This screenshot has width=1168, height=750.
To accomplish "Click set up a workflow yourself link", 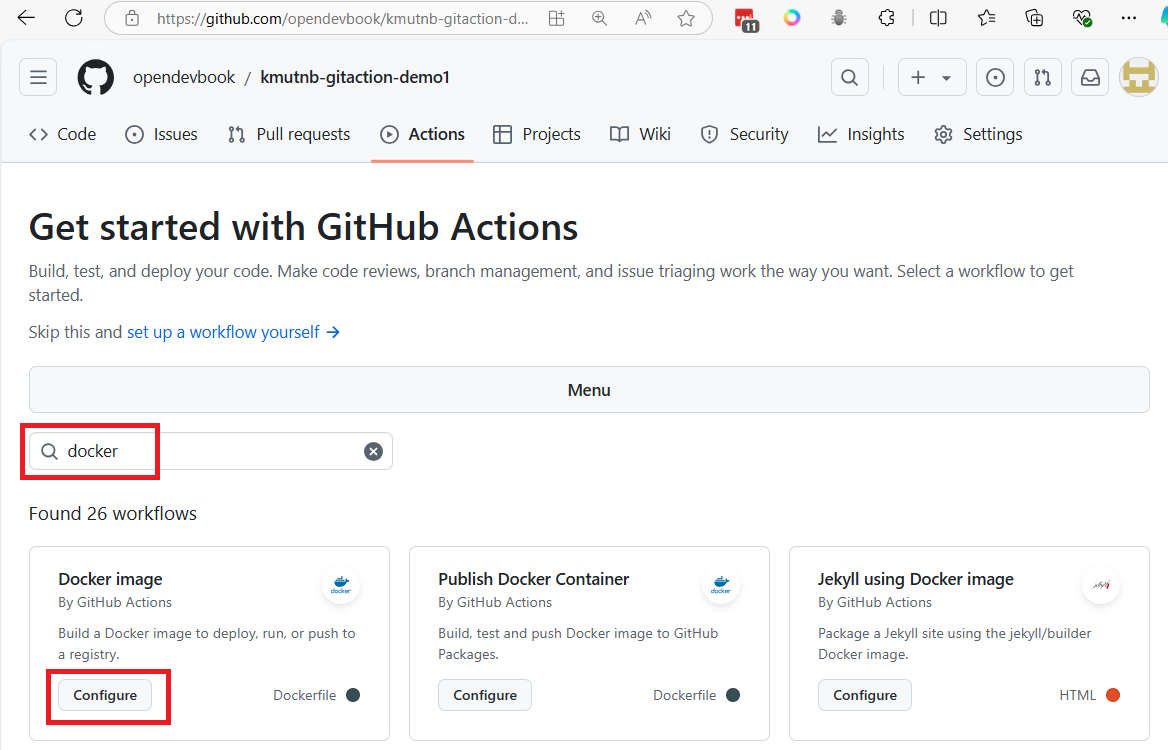I will pyautogui.click(x=233, y=332).
